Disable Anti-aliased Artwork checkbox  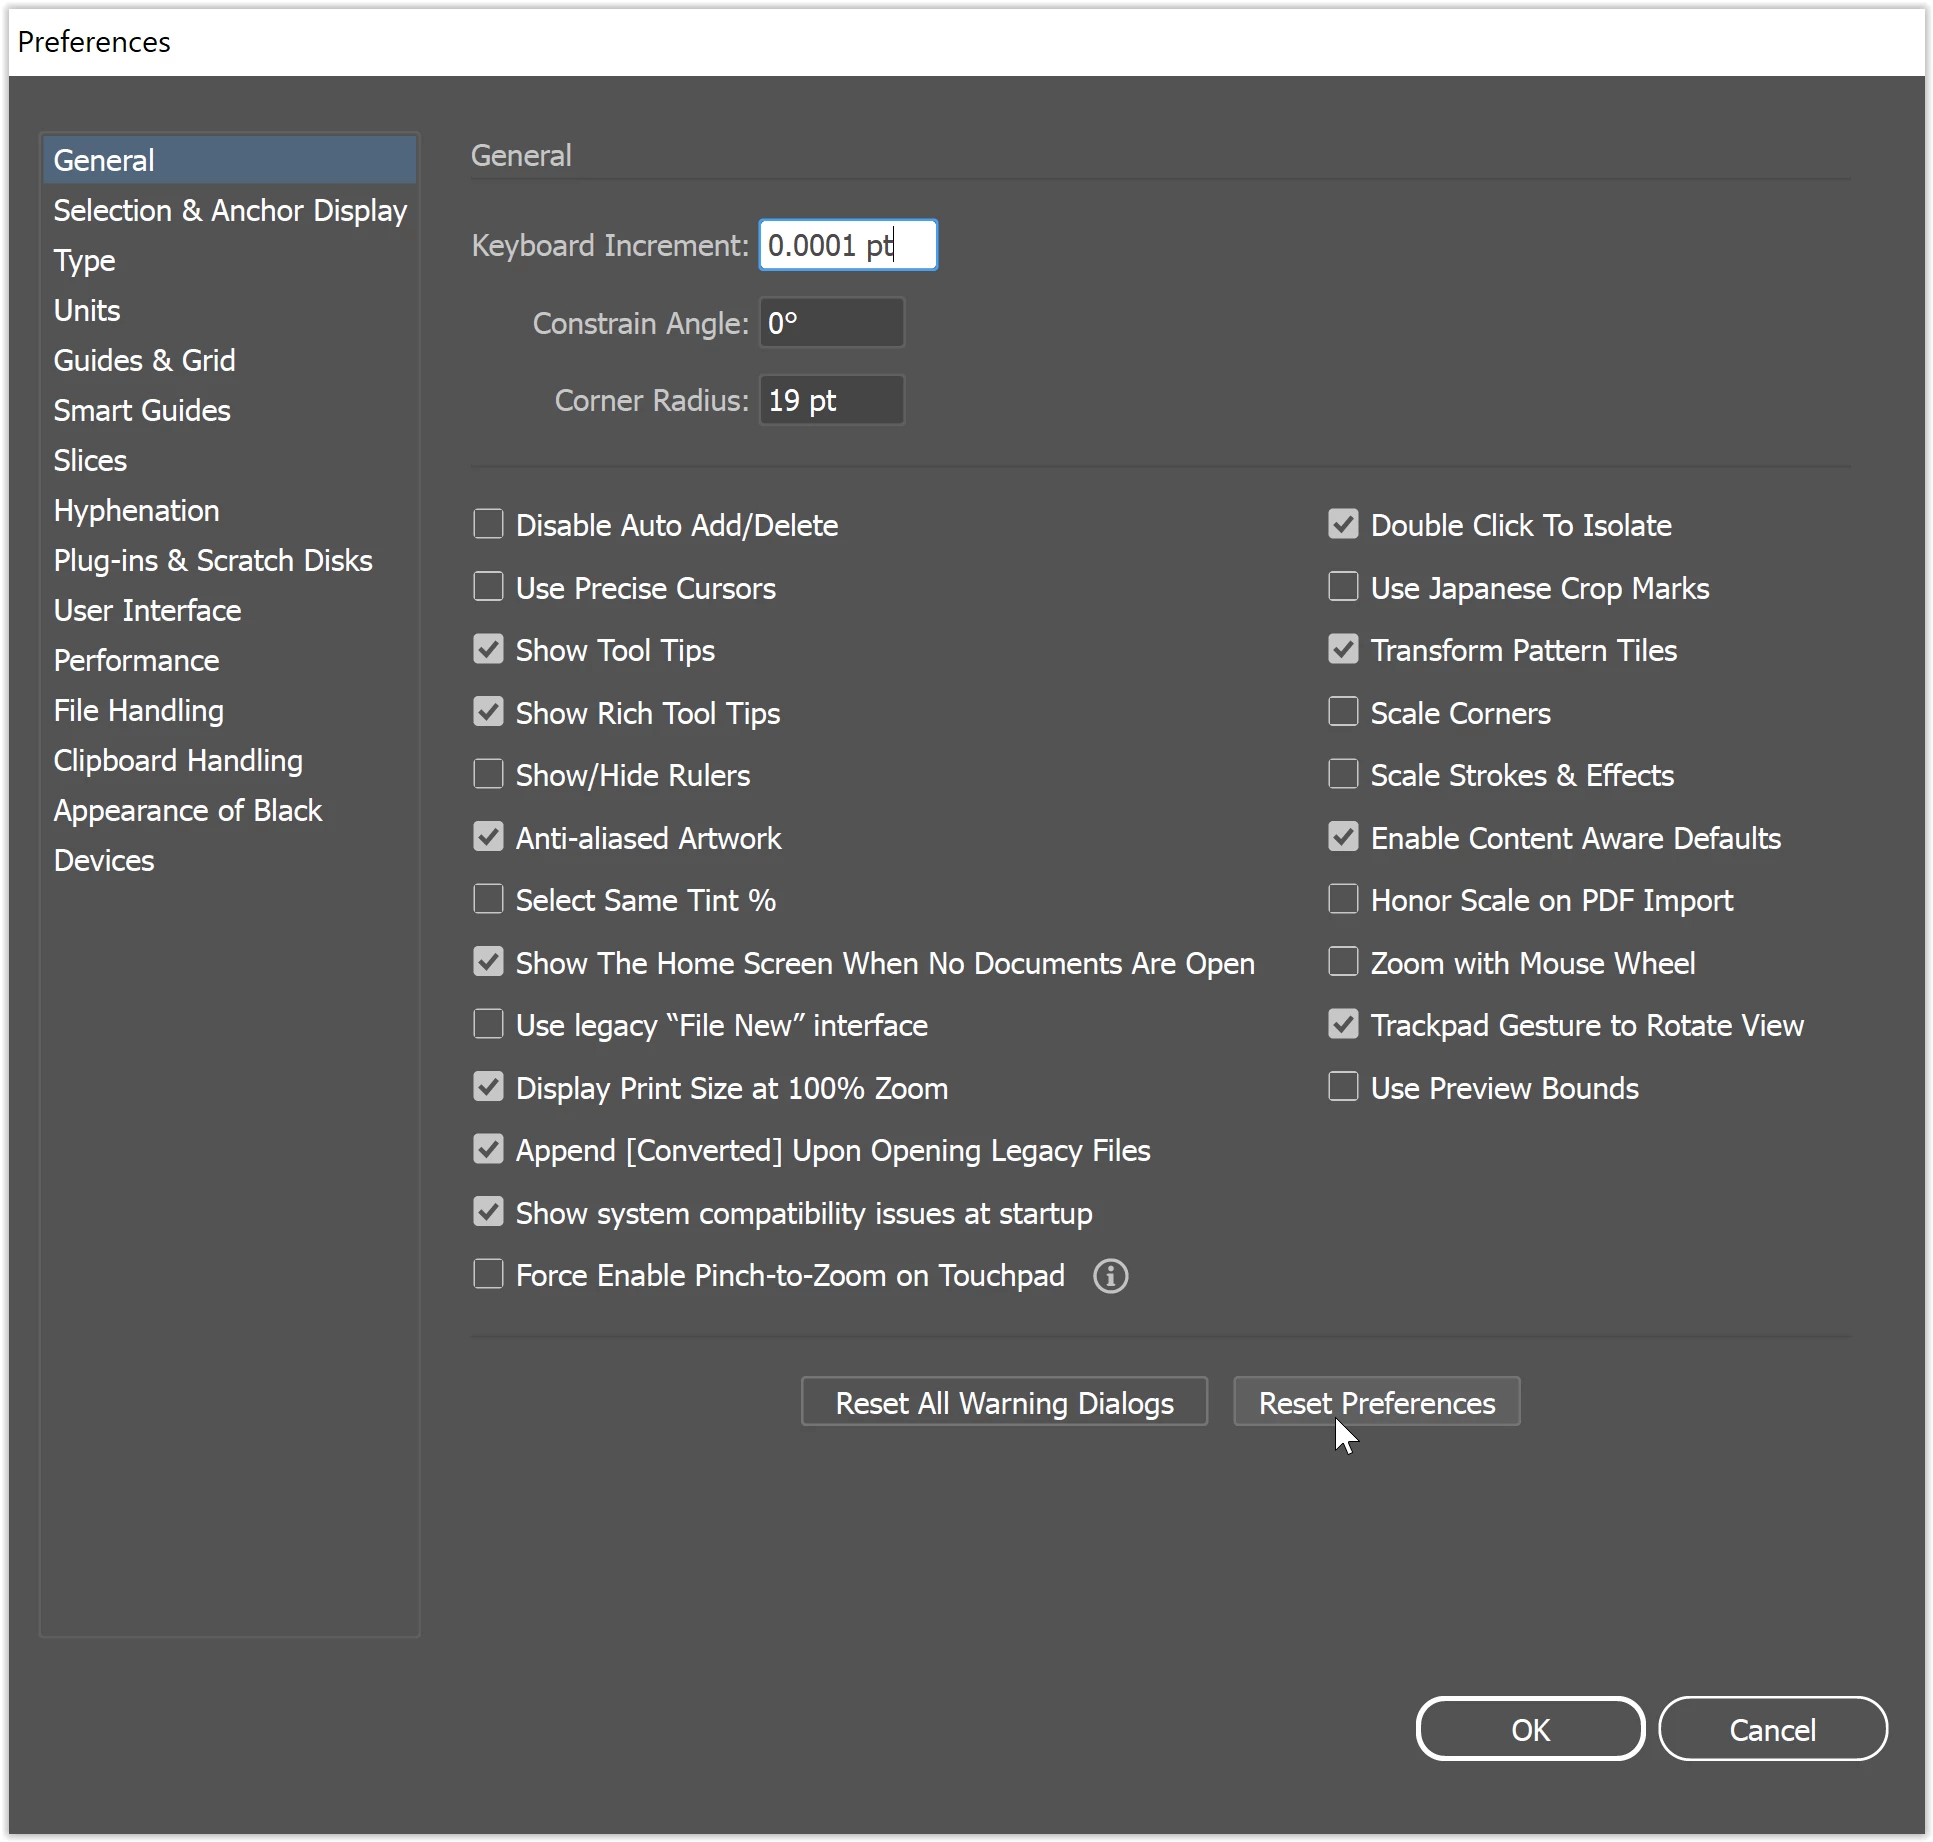488,837
